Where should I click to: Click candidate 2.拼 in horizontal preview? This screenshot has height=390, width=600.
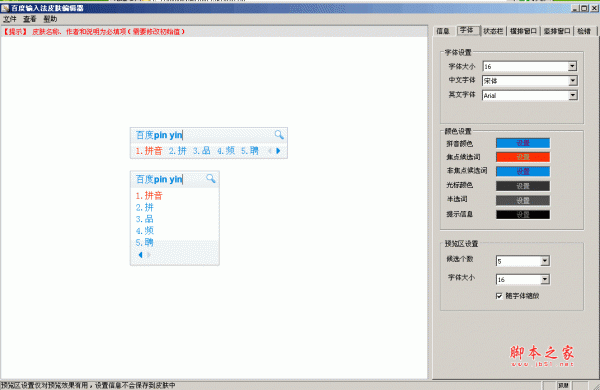tap(178, 151)
